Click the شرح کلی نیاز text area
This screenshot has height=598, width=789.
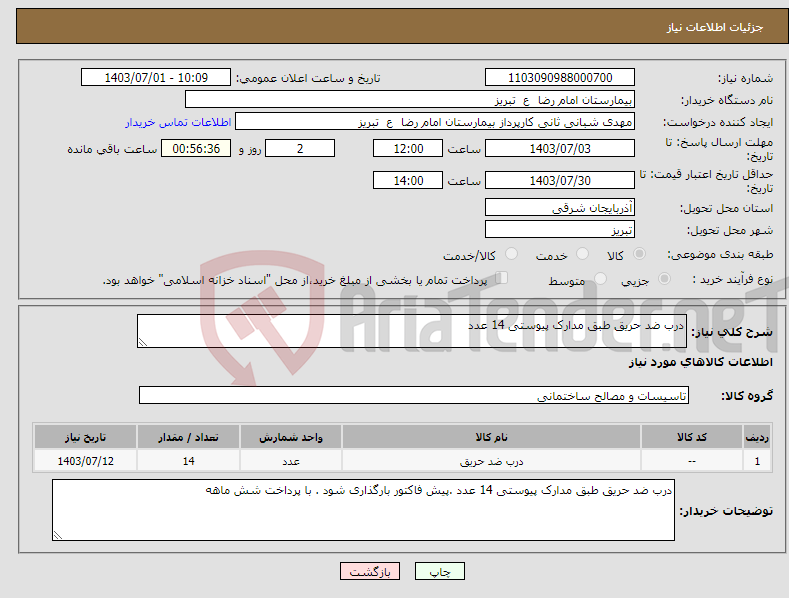[x=412, y=331]
